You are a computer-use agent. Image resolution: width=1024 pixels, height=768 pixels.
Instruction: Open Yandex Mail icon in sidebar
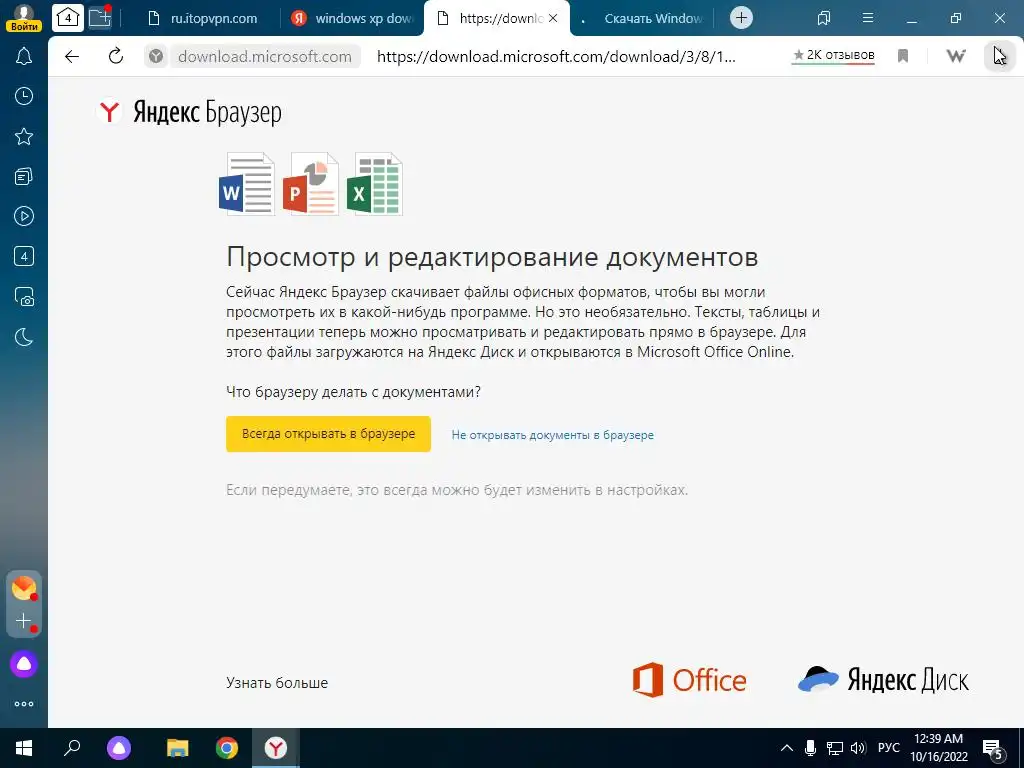tap(24, 588)
